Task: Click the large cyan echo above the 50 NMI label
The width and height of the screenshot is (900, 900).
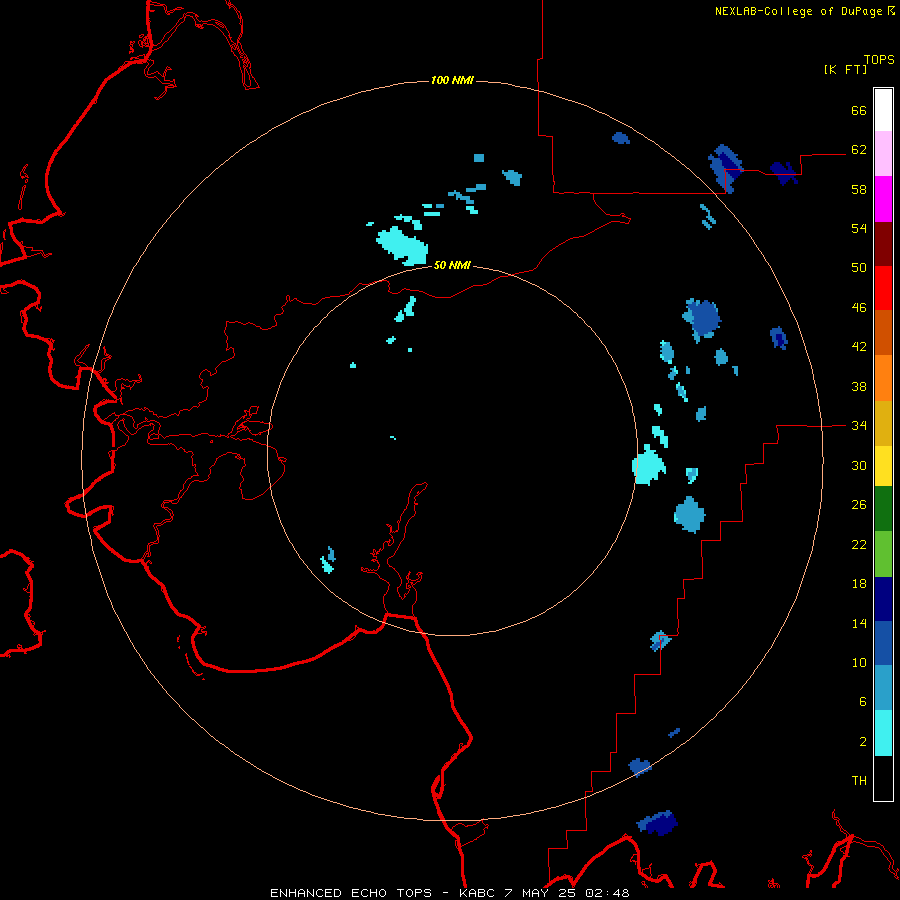Action: pyautogui.click(x=402, y=246)
